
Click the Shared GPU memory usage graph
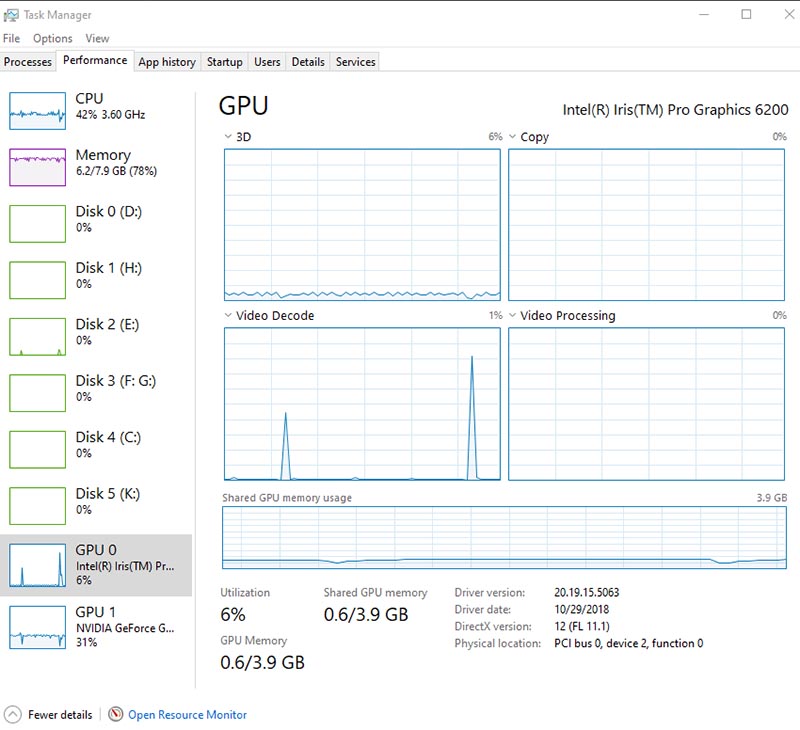(504, 537)
